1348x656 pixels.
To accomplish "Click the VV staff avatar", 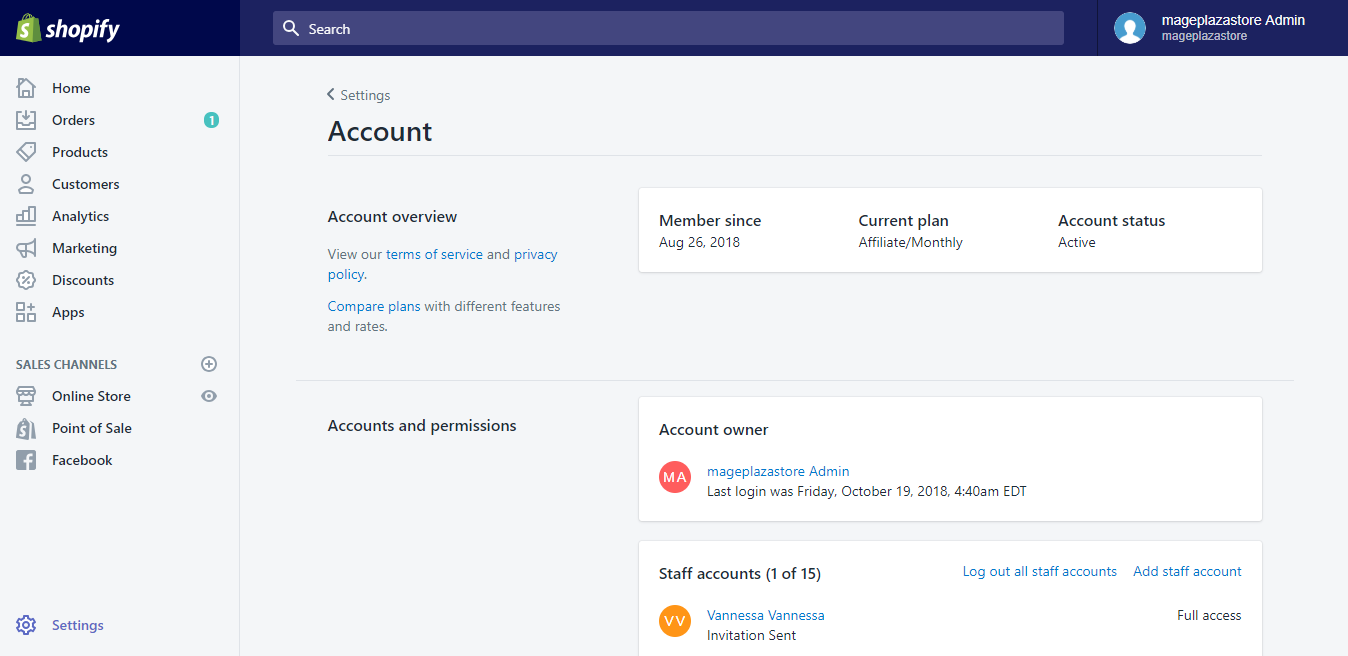I will click(x=675, y=621).
